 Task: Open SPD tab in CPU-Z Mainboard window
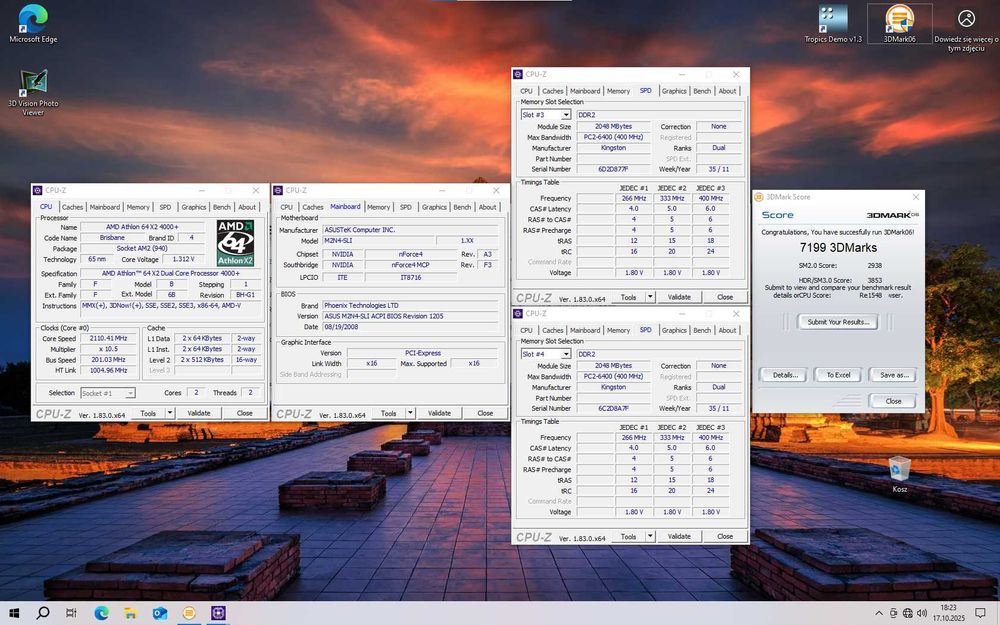pyautogui.click(x=406, y=207)
